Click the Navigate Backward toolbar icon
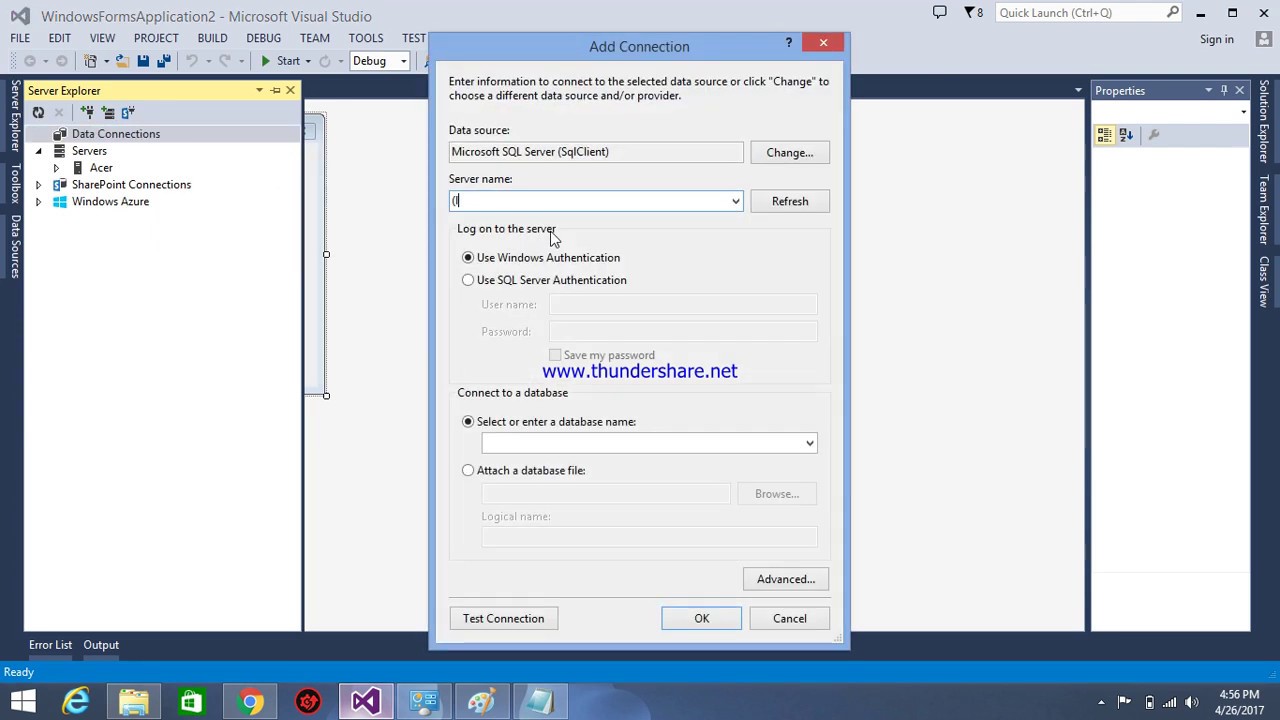The width and height of the screenshot is (1280, 720). pyautogui.click(x=30, y=62)
